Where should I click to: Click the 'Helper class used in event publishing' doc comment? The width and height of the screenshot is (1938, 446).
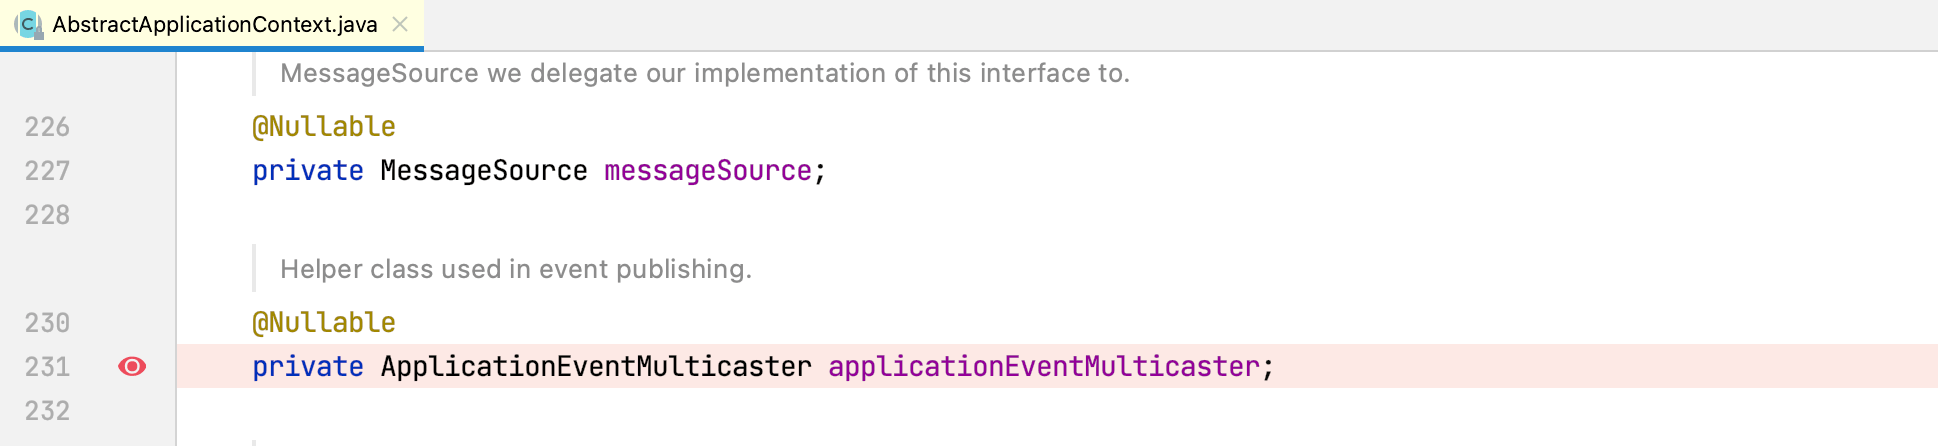(516, 269)
